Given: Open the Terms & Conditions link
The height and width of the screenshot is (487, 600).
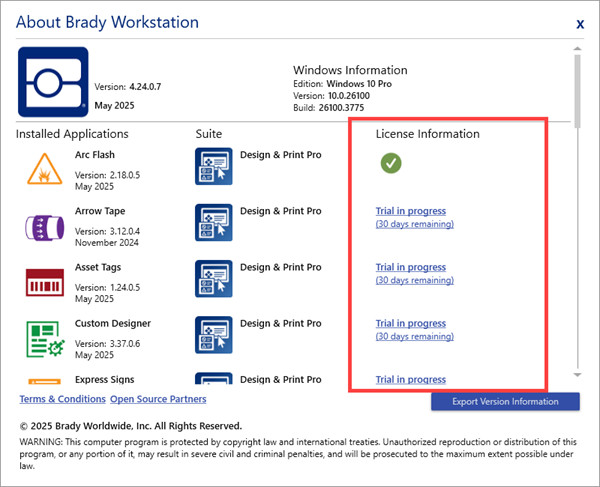Looking at the screenshot, I should coord(62,399).
